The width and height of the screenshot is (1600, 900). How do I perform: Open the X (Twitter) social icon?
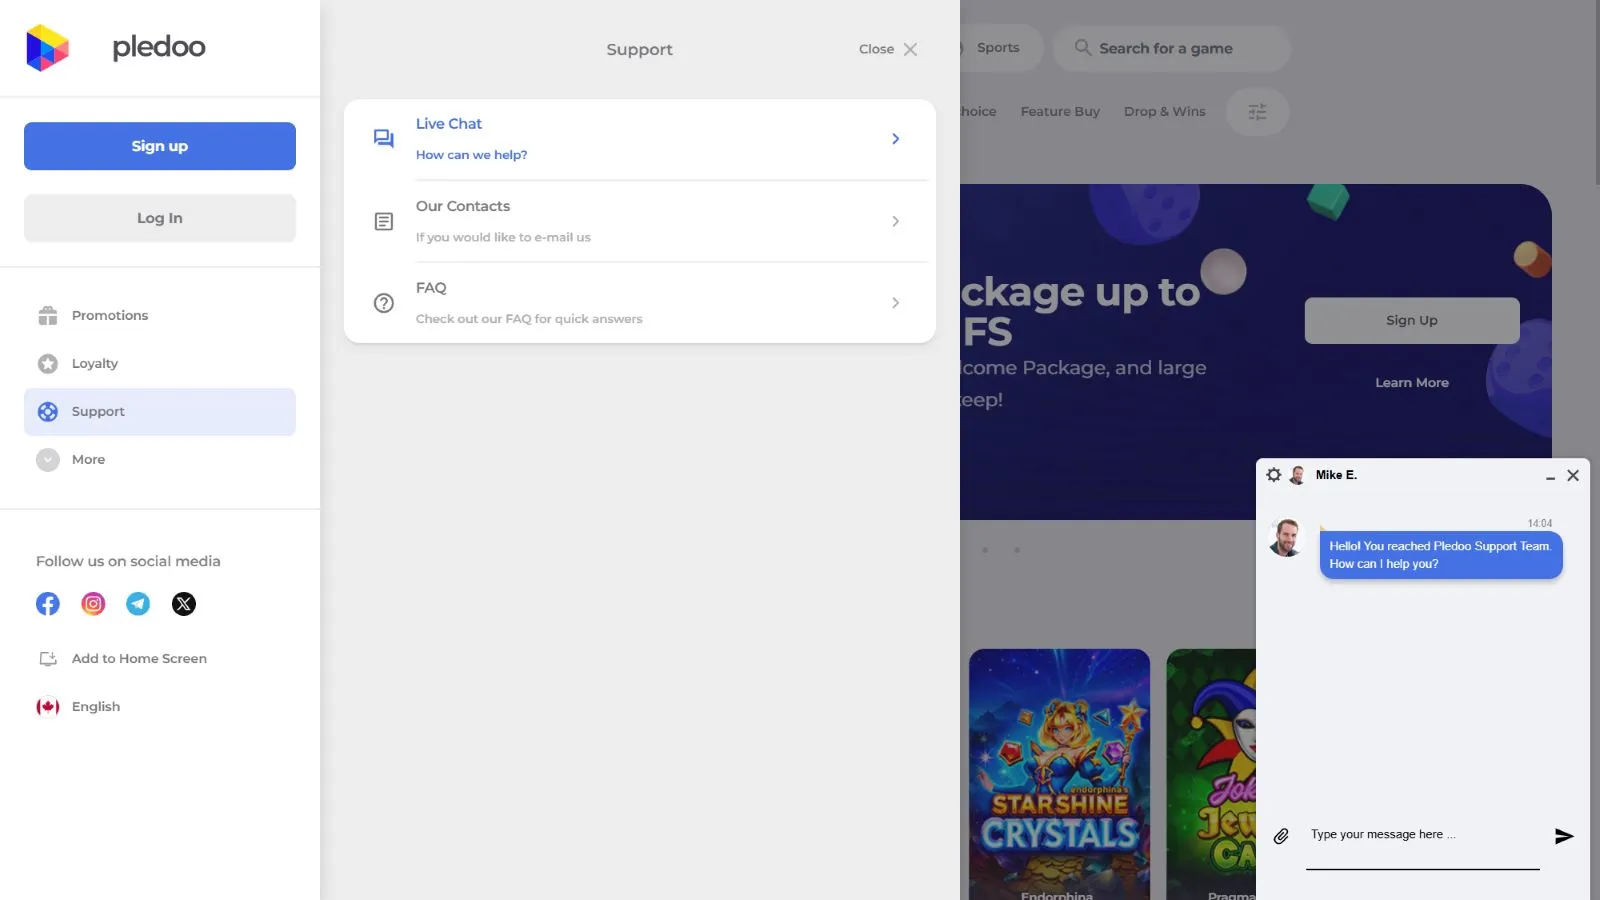pos(184,604)
